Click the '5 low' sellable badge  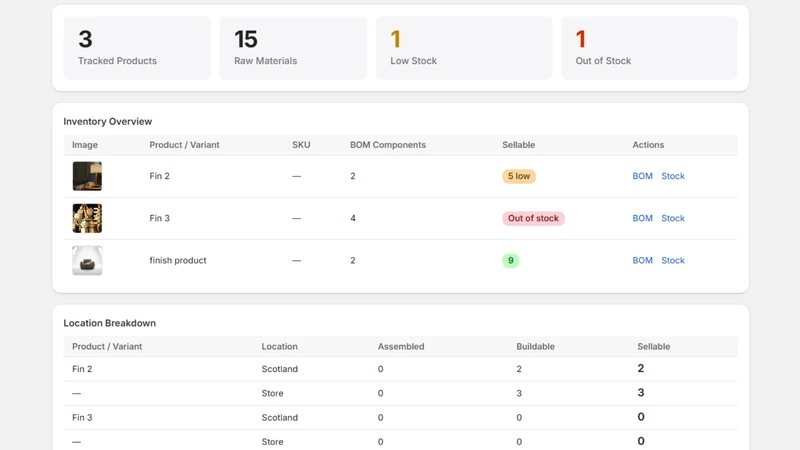click(x=519, y=176)
